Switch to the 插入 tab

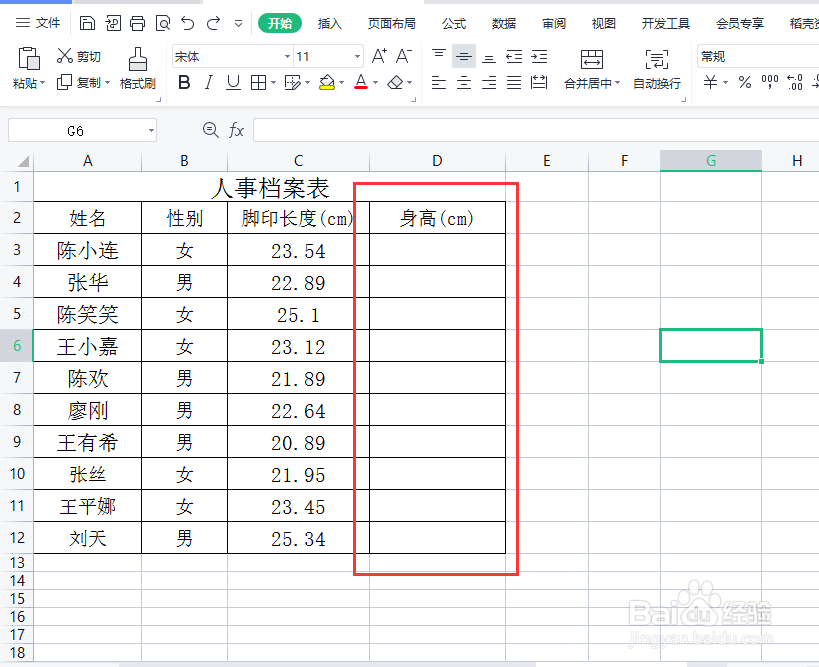coord(330,24)
